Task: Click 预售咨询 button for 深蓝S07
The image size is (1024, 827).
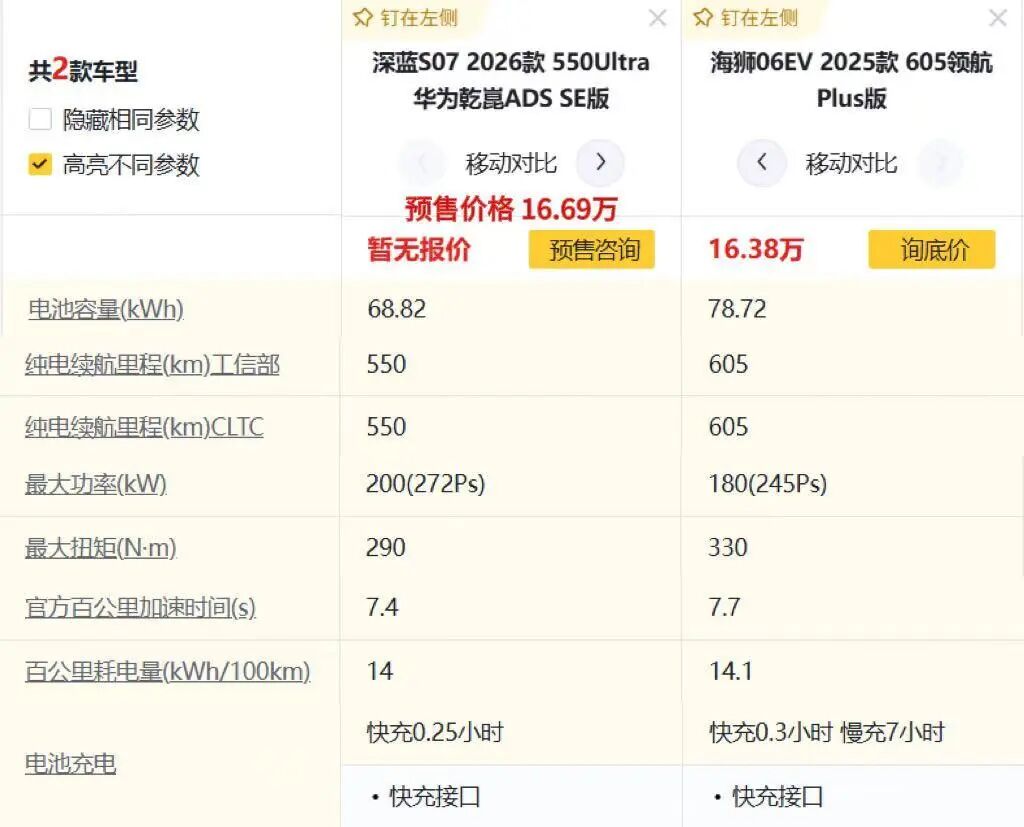Action: [x=592, y=250]
